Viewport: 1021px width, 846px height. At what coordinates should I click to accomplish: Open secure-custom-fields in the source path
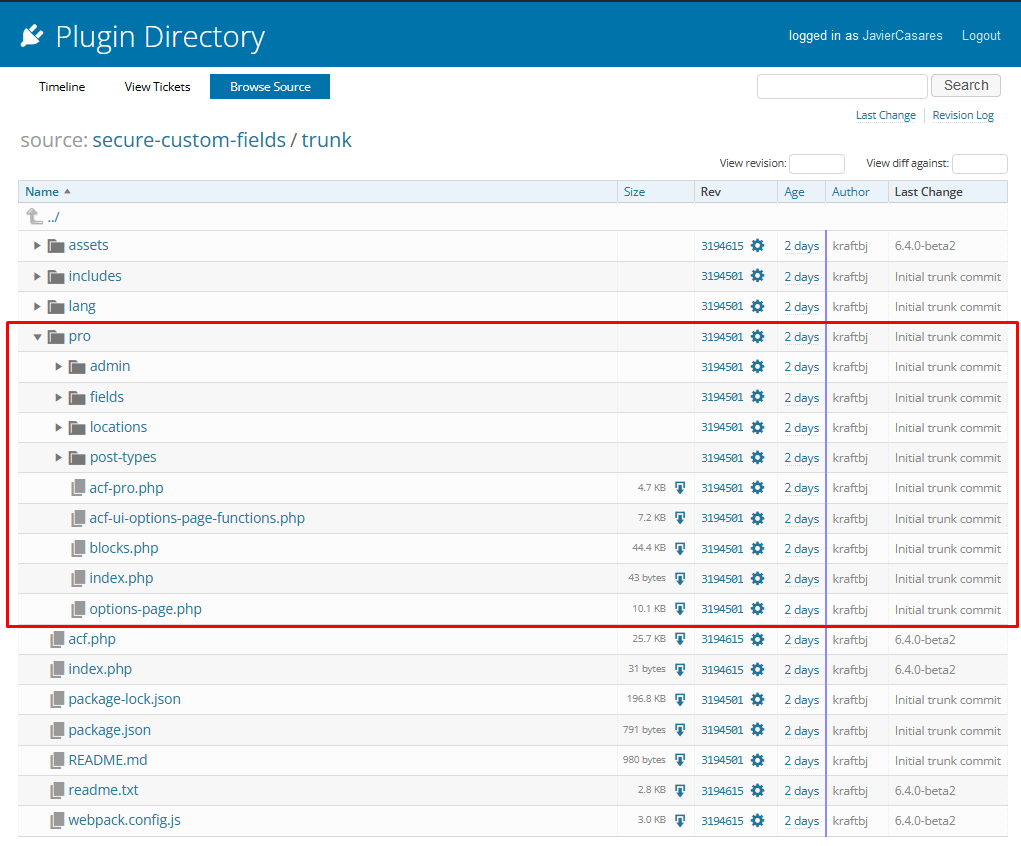coord(189,140)
